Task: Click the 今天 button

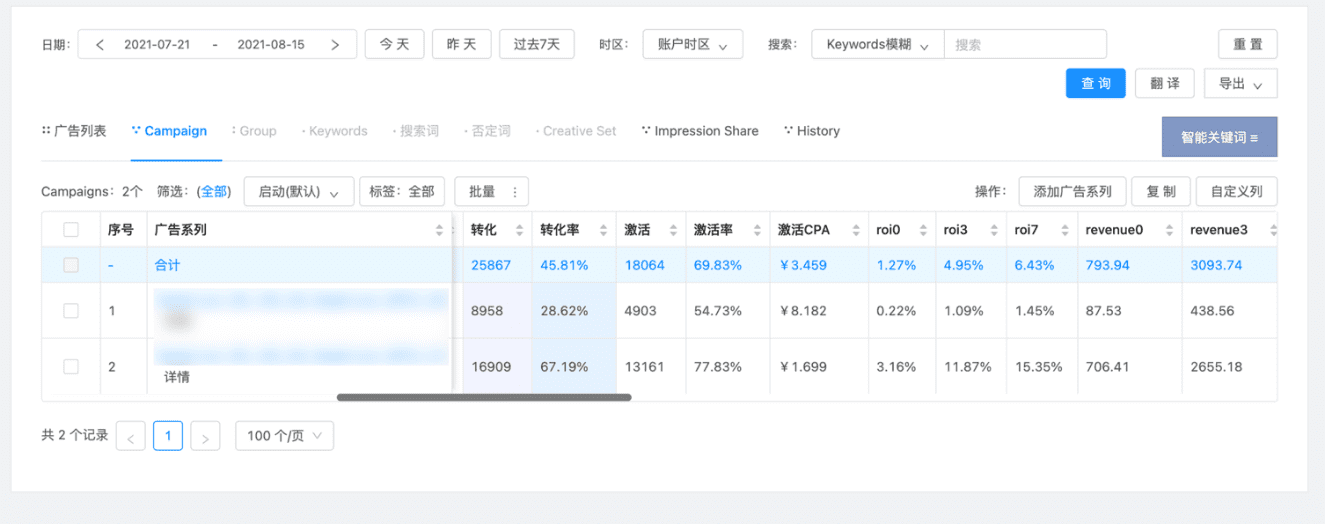Action: pyautogui.click(x=395, y=45)
